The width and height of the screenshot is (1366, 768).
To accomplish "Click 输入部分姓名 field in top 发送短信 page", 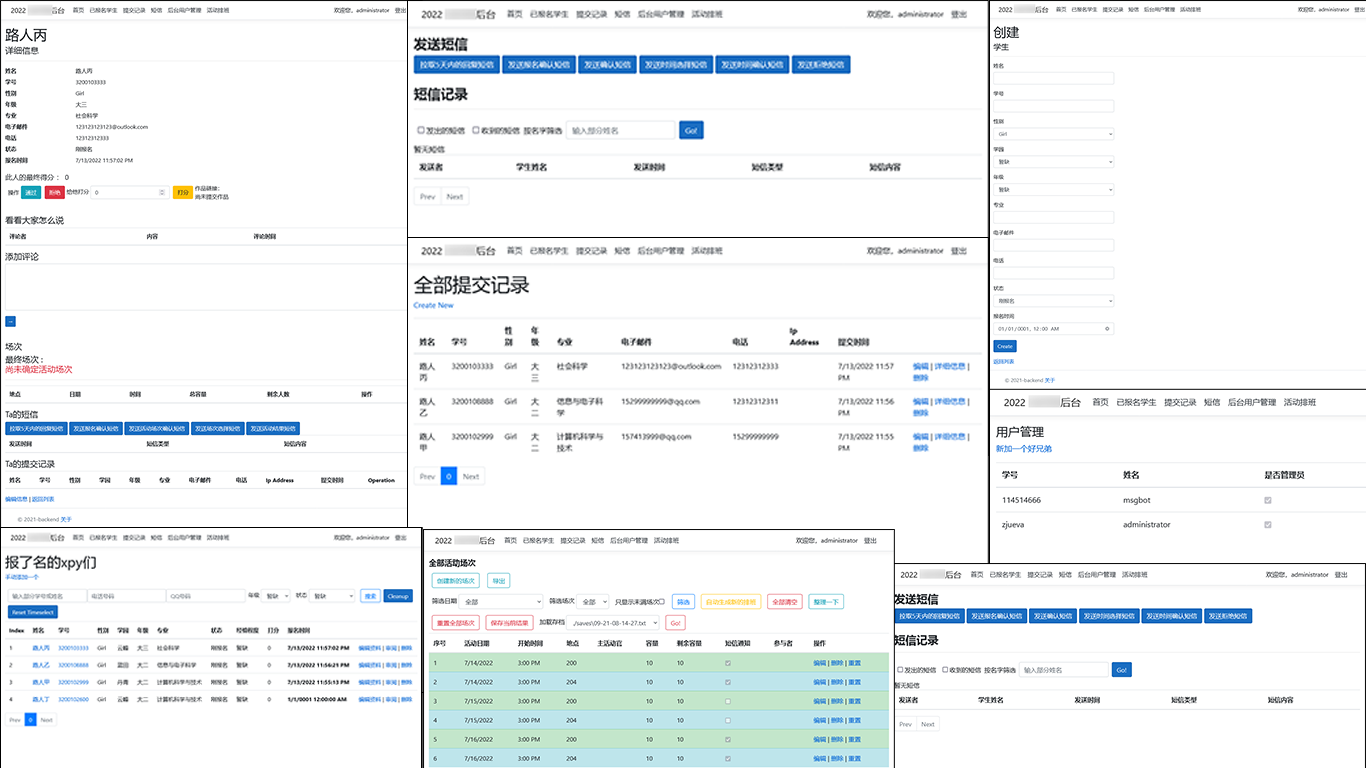I will (620, 130).
